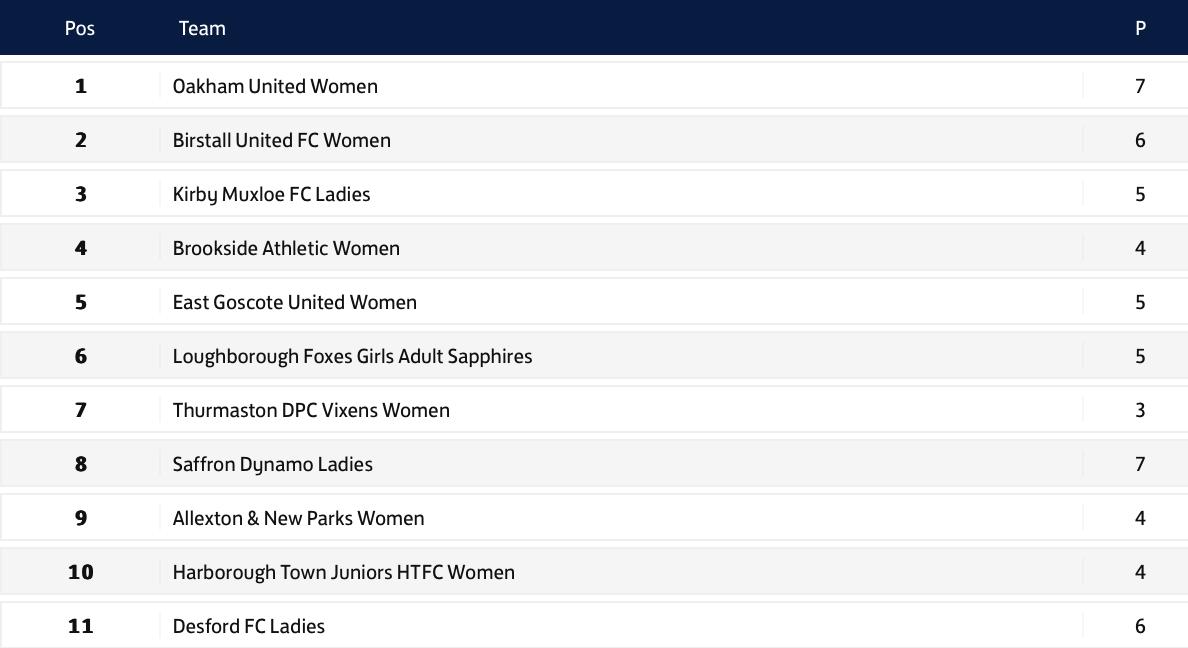
Task: Open Brookside Athletic Women team page
Action: (286, 248)
